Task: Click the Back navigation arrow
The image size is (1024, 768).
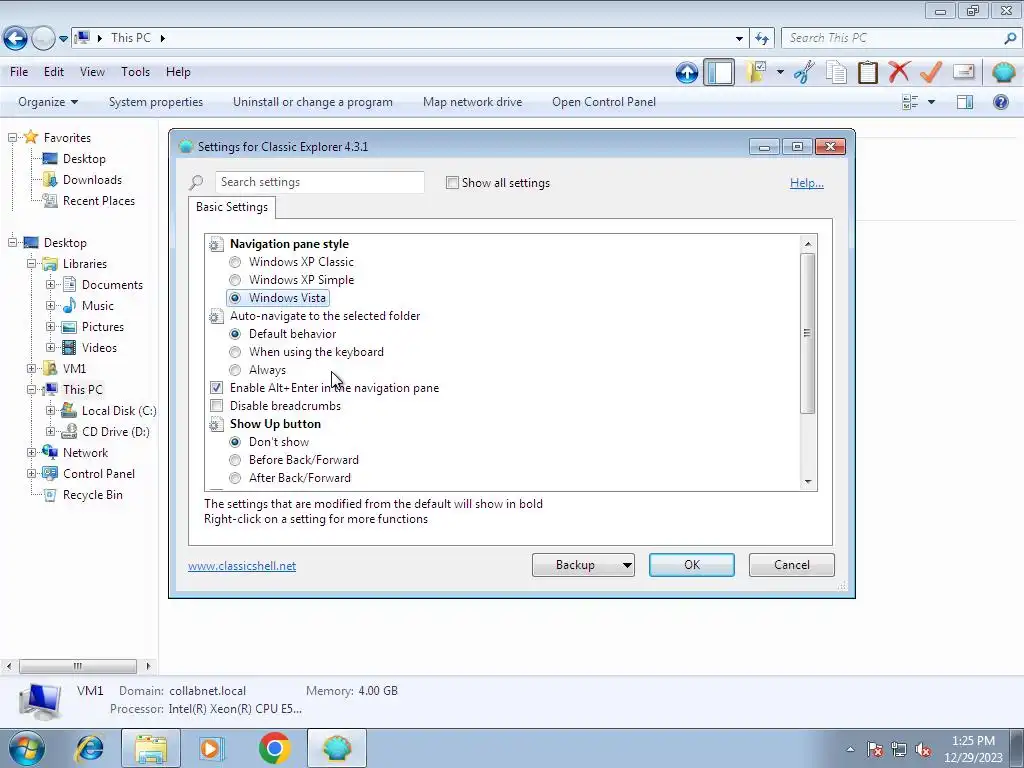Action: (15, 39)
